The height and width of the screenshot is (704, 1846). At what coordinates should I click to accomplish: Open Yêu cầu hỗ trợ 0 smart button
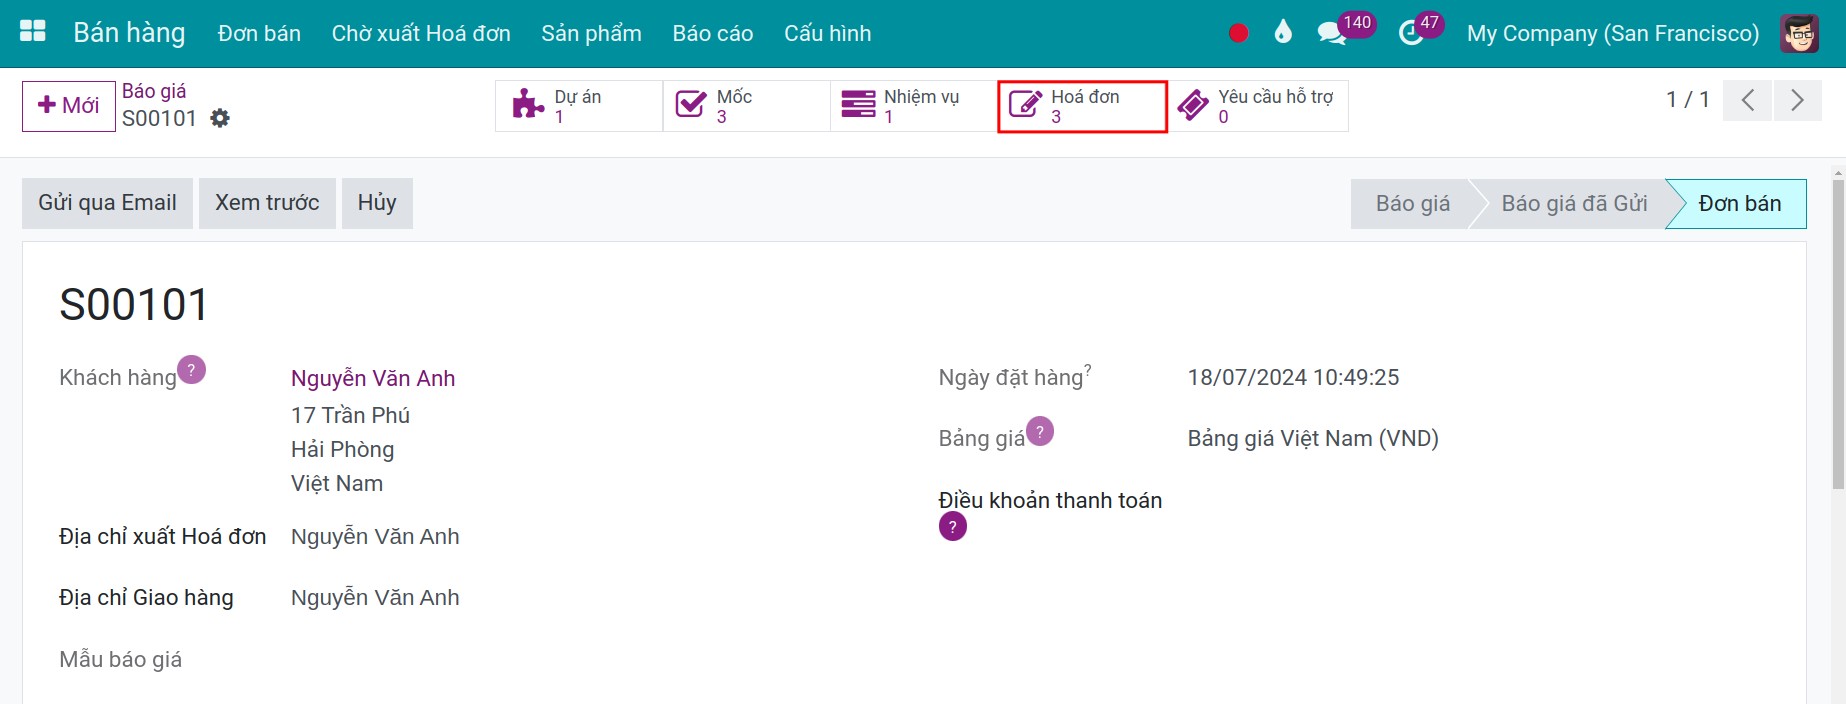pos(1258,106)
